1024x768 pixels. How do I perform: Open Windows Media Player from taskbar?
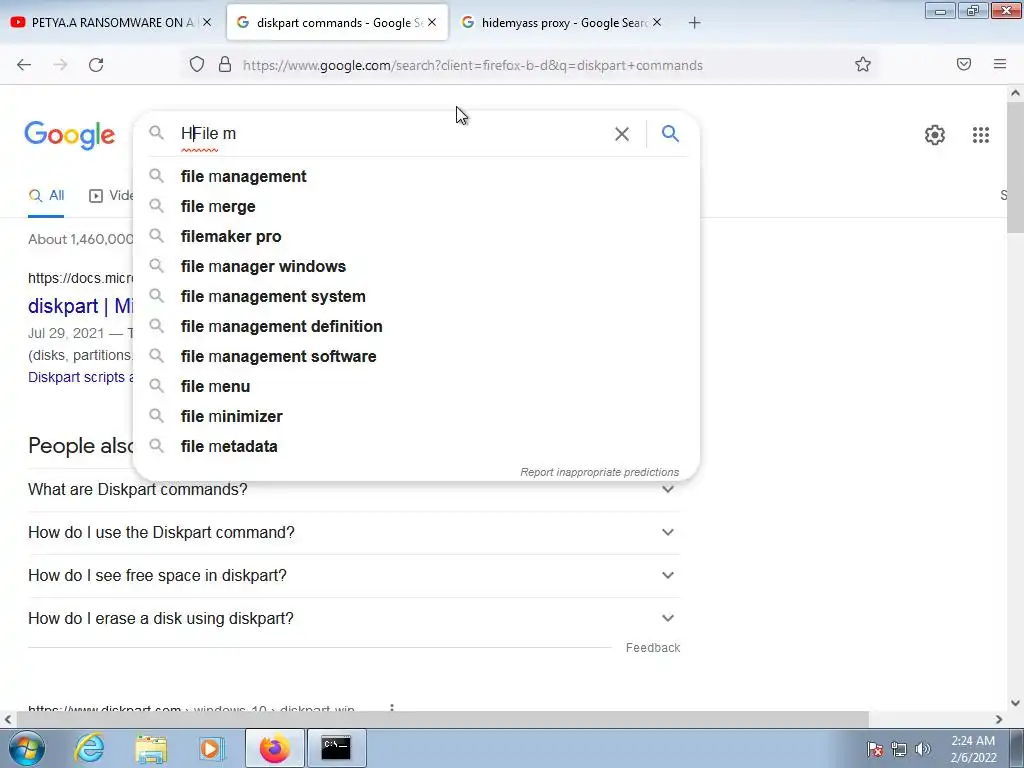coord(212,748)
